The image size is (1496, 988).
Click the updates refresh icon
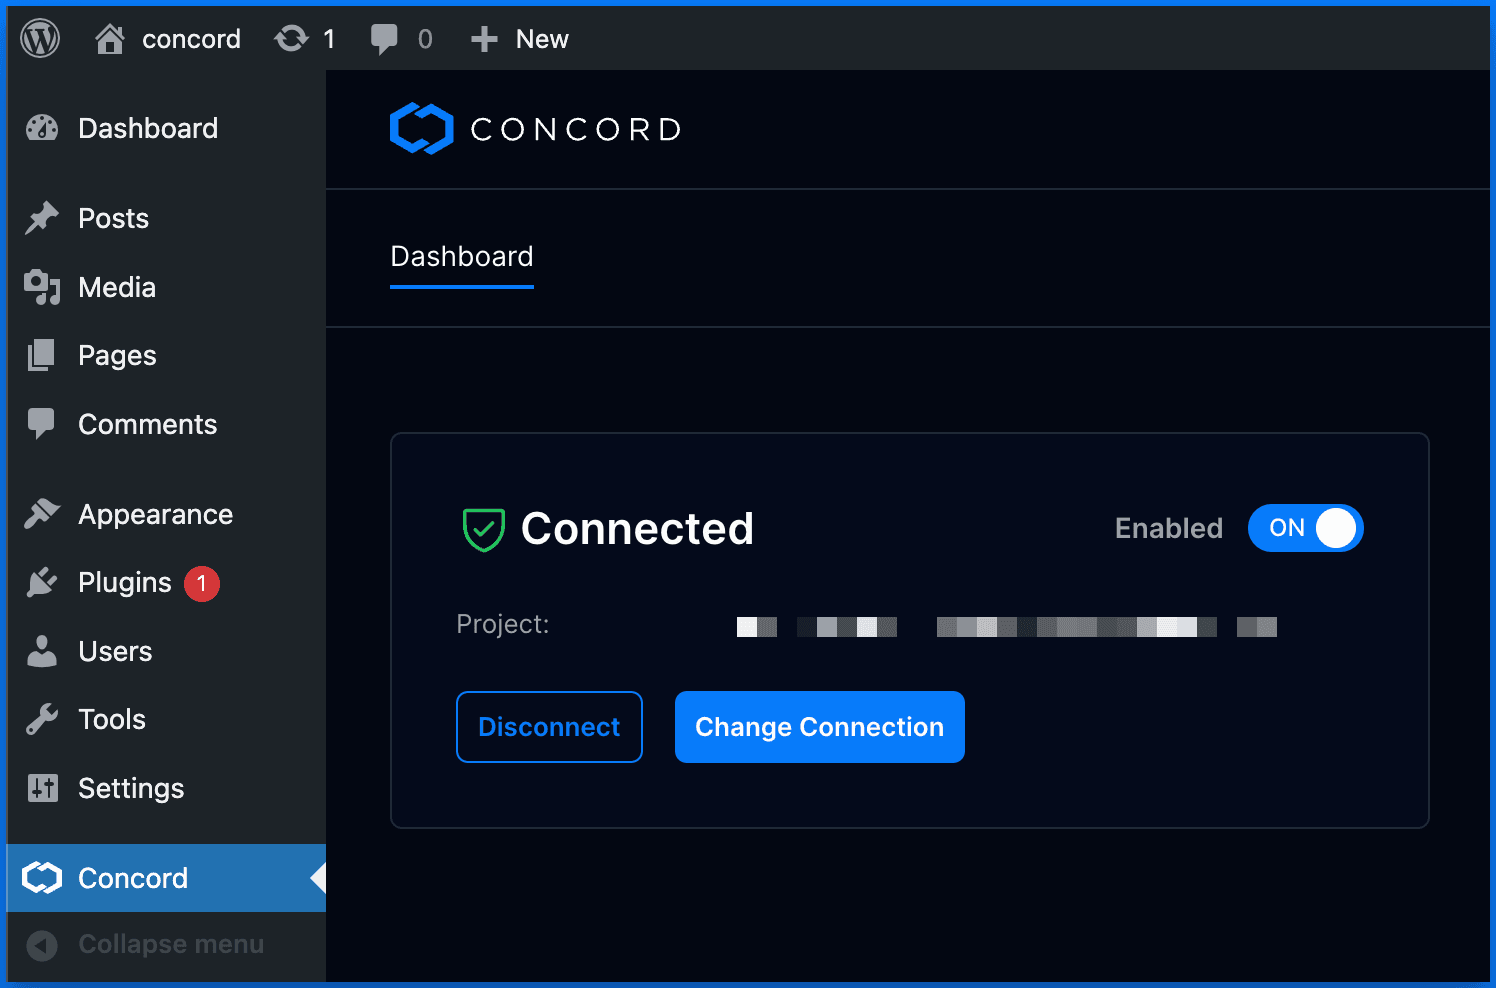pos(291,39)
